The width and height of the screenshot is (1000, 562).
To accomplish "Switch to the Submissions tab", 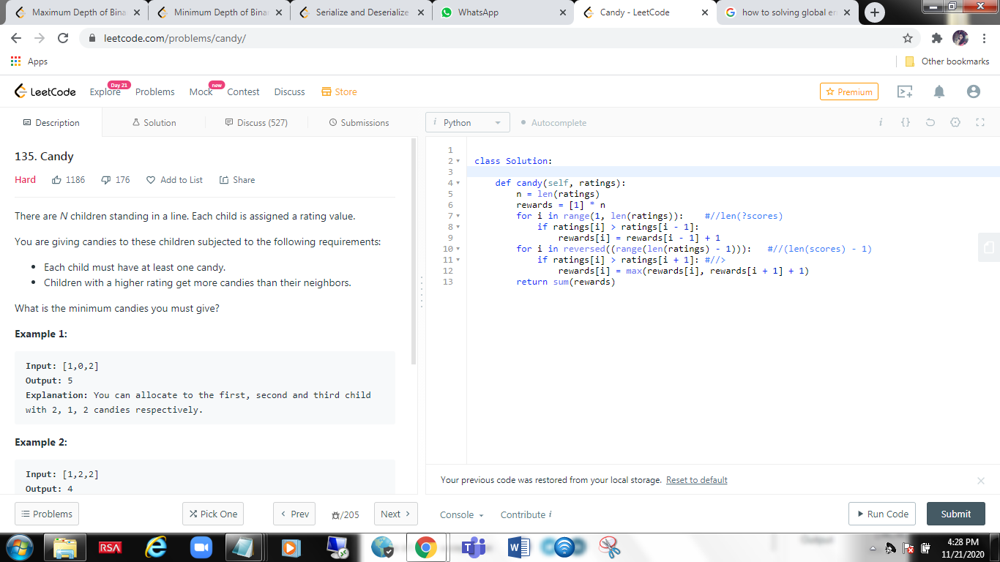I will tap(358, 123).
